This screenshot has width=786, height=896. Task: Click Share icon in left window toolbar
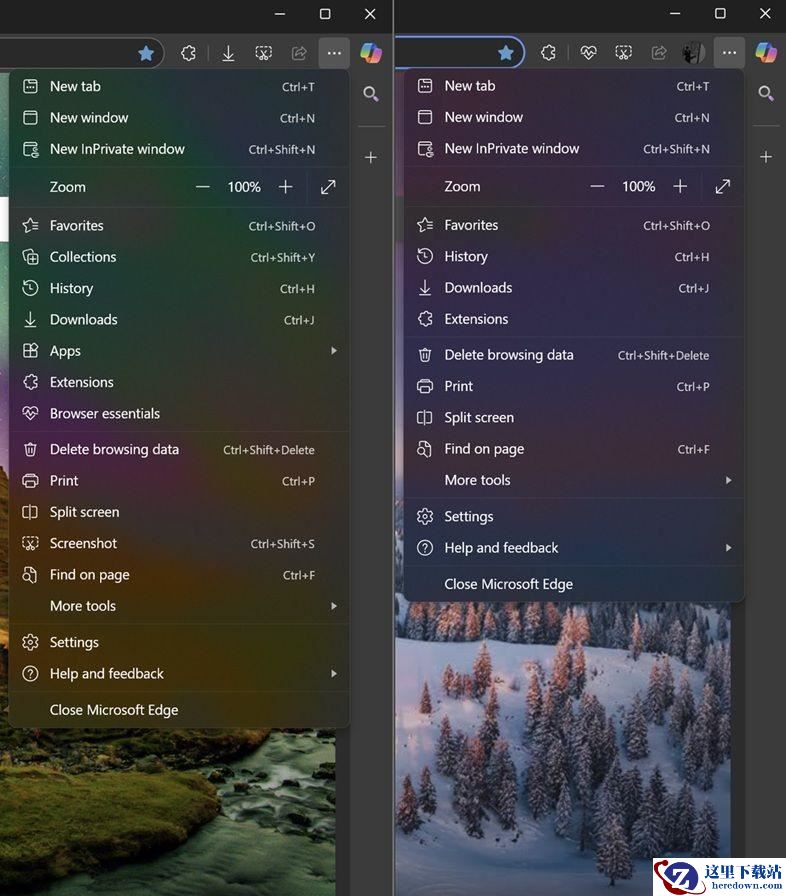coord(299,53)
